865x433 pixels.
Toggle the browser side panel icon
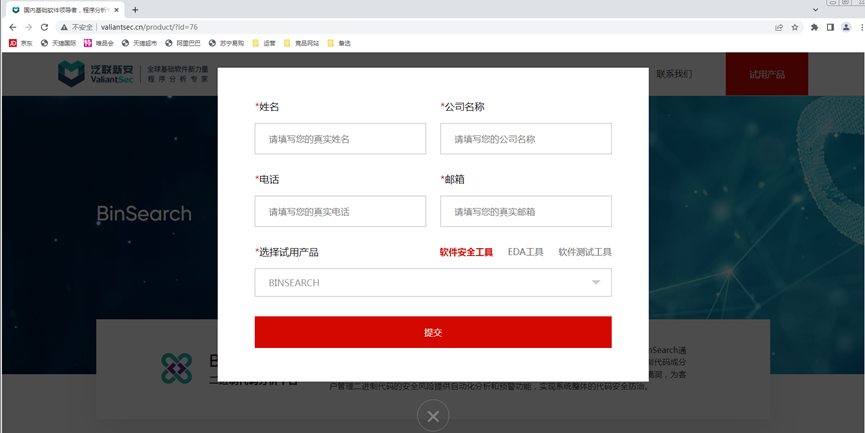click(829, 27)
